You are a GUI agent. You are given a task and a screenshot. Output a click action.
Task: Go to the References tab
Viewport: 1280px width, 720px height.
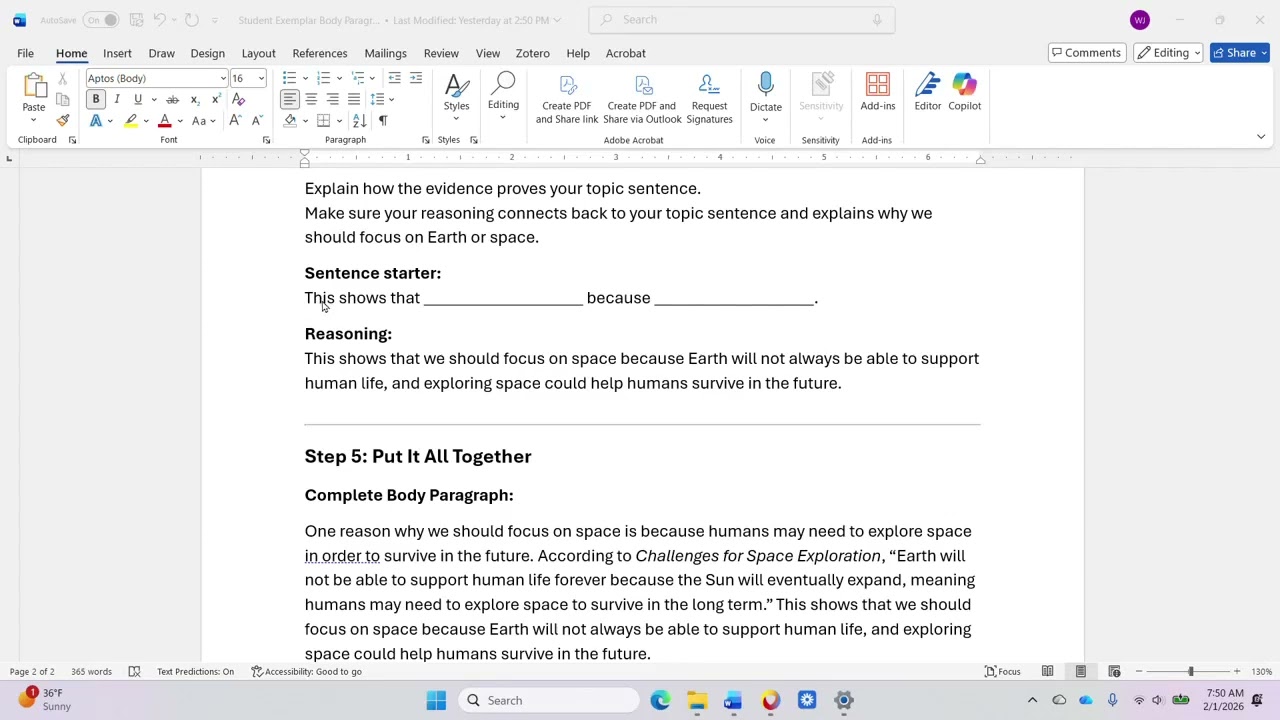pos(320,53)
